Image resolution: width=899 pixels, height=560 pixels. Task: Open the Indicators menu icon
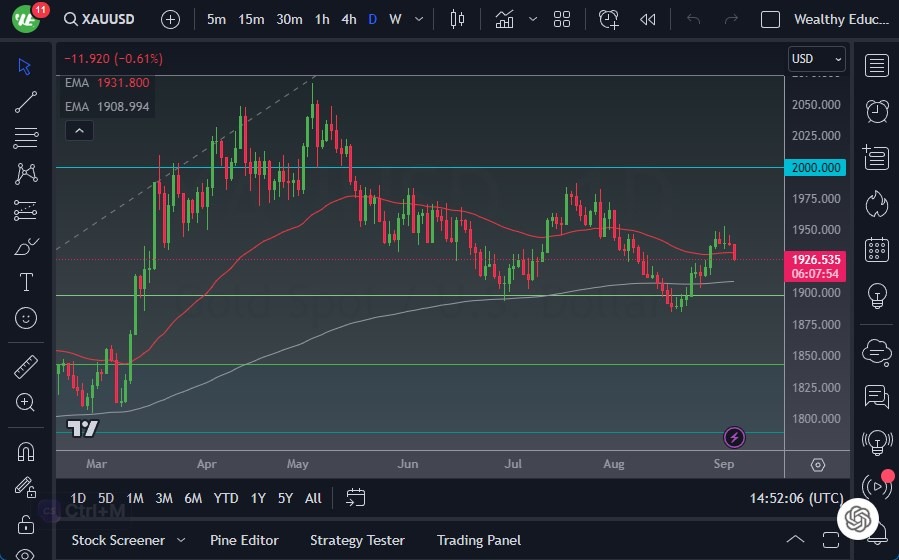pyautogui.click(x=505, y=19)
